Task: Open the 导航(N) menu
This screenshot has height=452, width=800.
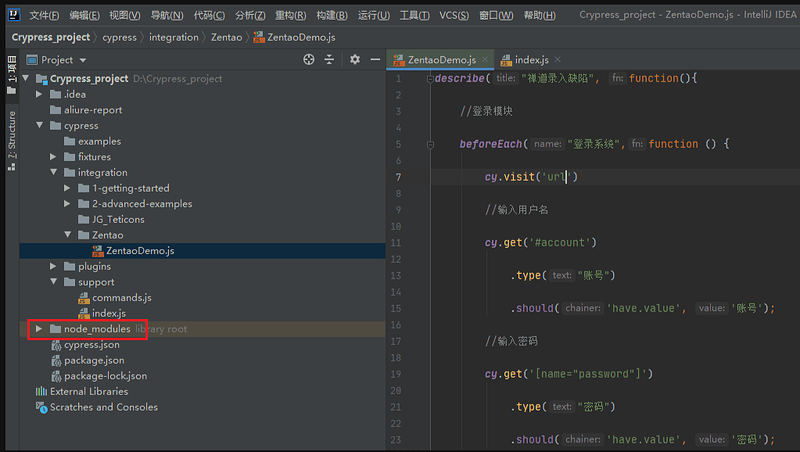Action: coord(167,15)
